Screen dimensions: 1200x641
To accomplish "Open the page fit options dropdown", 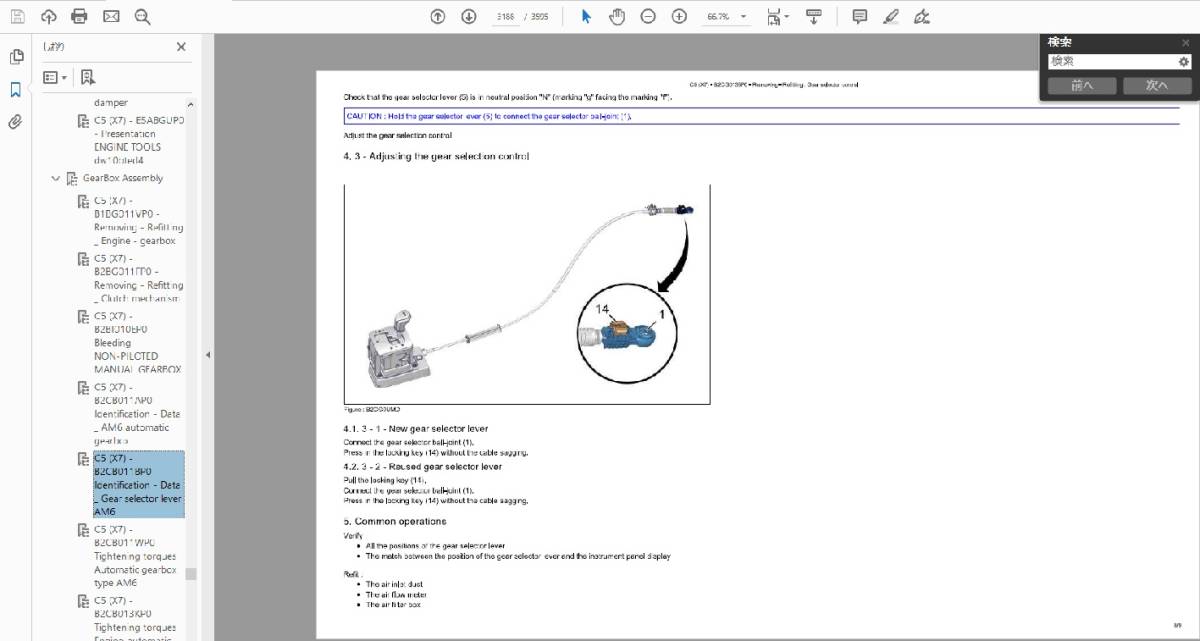I will 777,16.
